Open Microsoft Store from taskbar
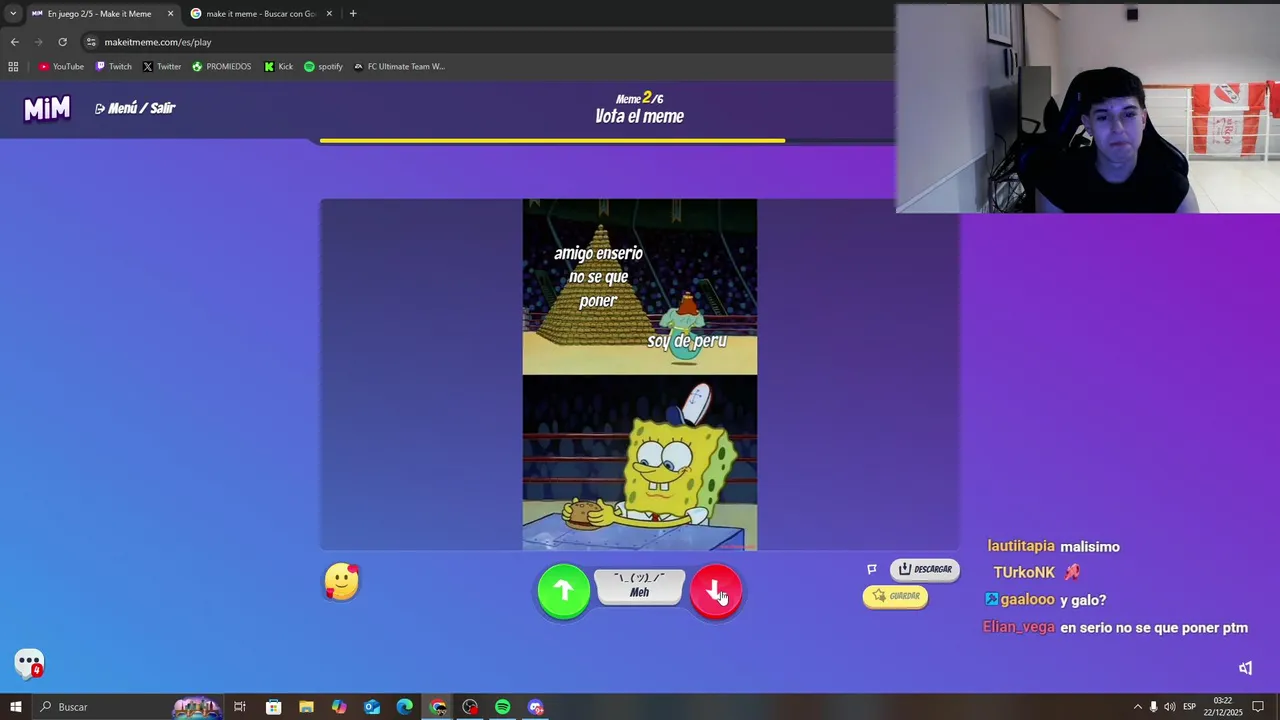 pos(273,707)
